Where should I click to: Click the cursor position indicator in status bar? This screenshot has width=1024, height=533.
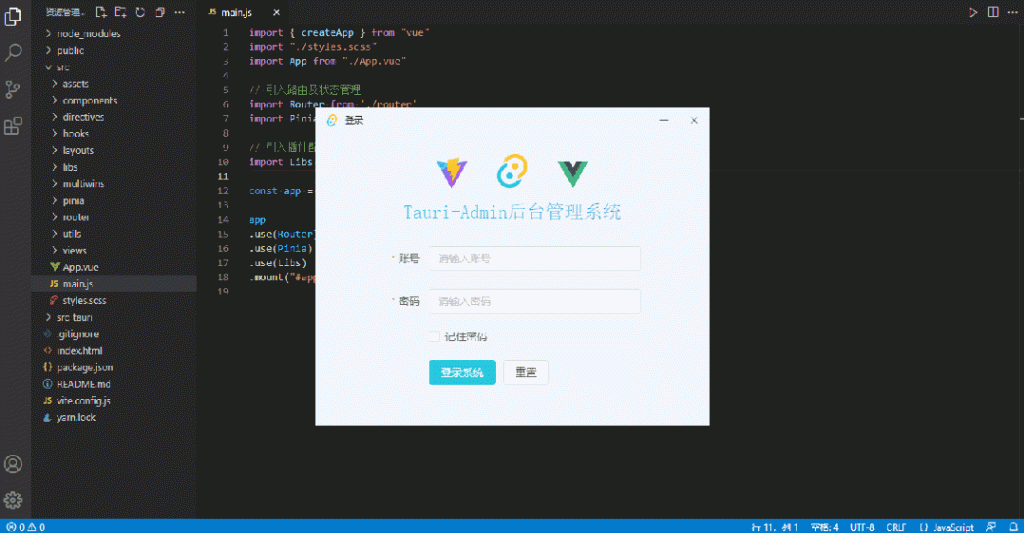click(x=775, y=527)
